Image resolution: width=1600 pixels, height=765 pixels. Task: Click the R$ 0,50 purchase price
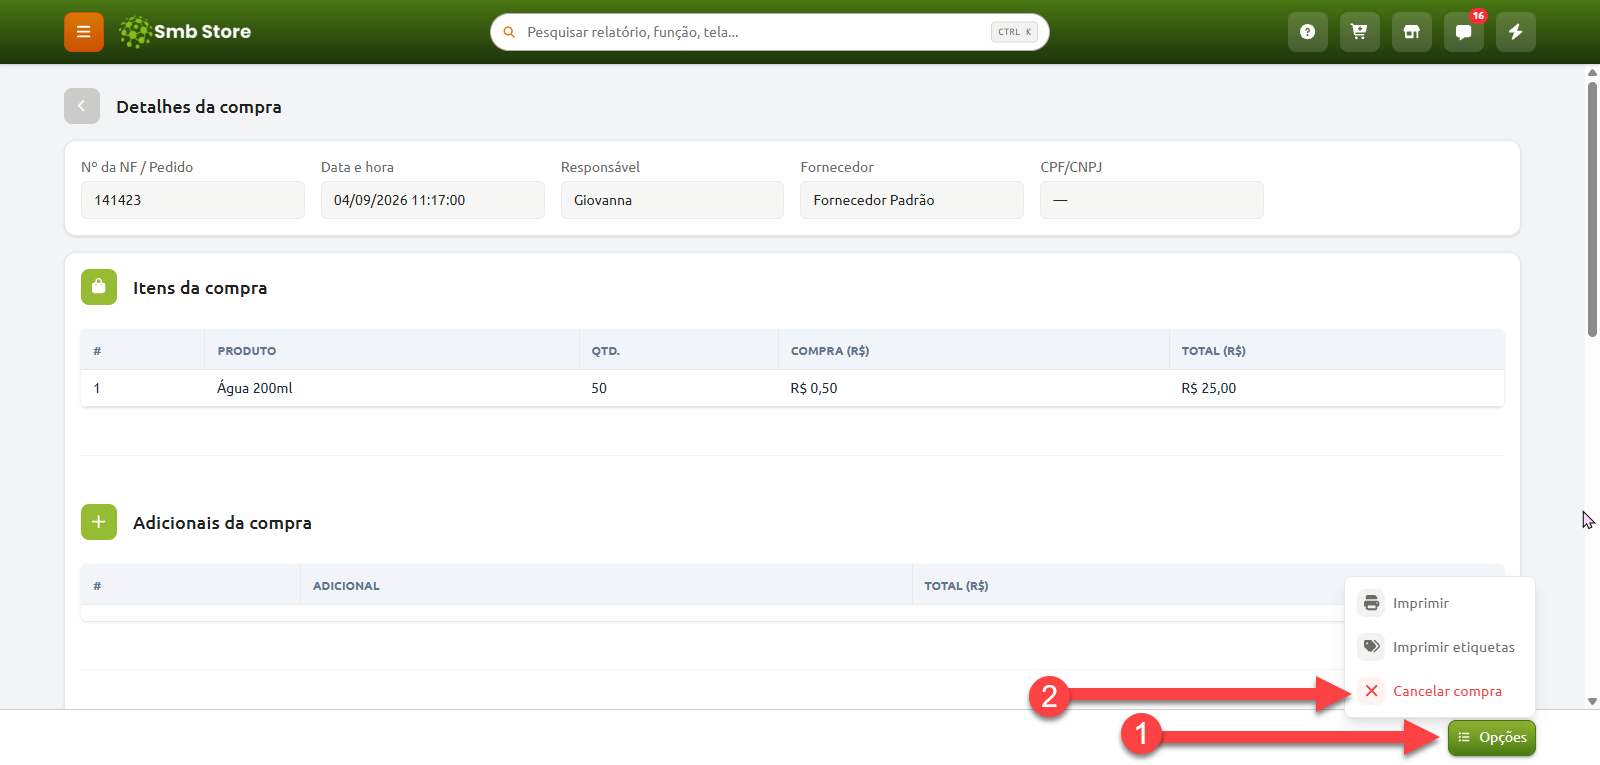(x=814, y=388)
